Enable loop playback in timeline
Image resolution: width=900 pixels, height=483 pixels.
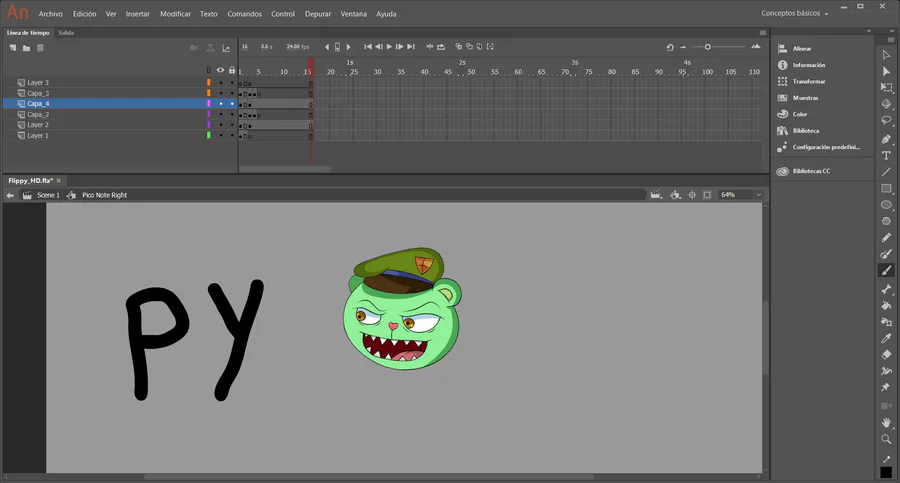click(x=441, y=47)
